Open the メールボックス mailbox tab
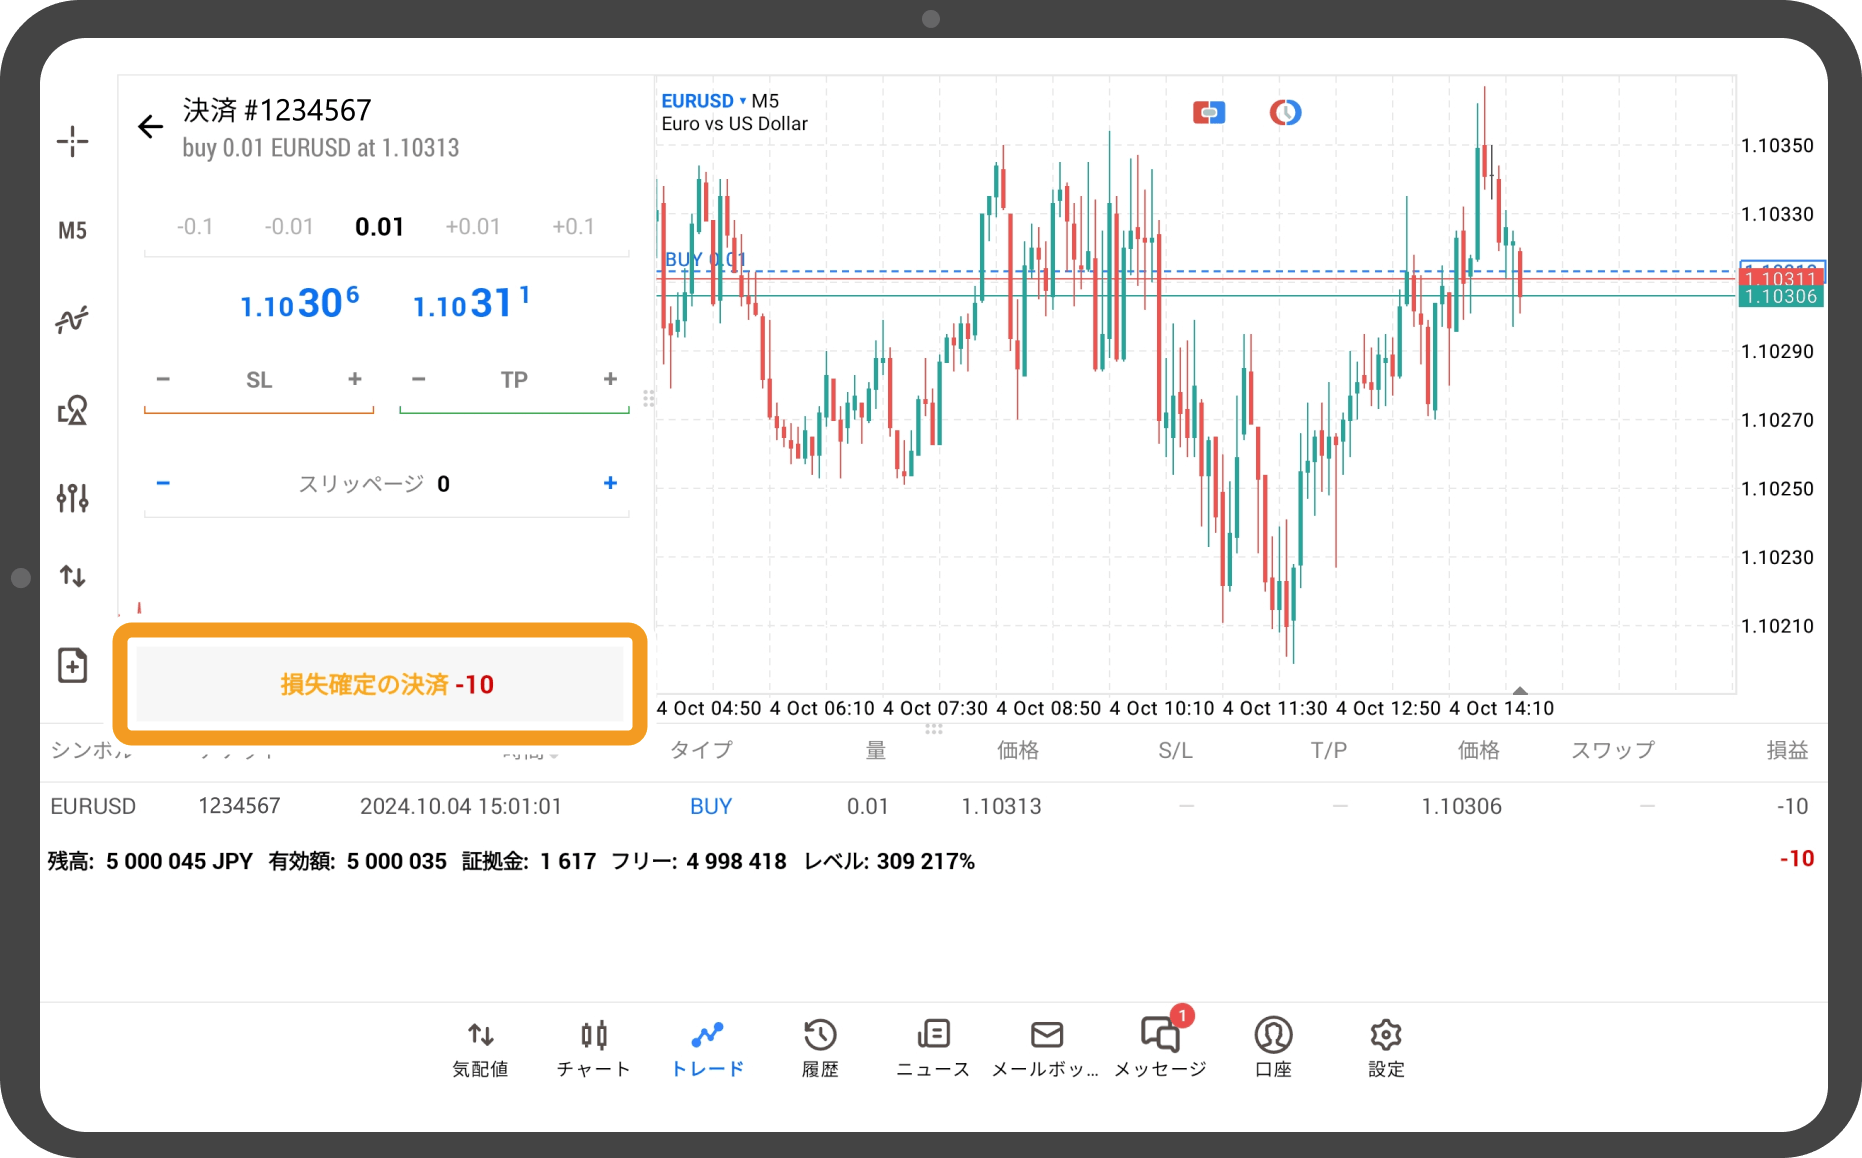This screenshot has height=1158, width=1862. tap(1046, 1048)
